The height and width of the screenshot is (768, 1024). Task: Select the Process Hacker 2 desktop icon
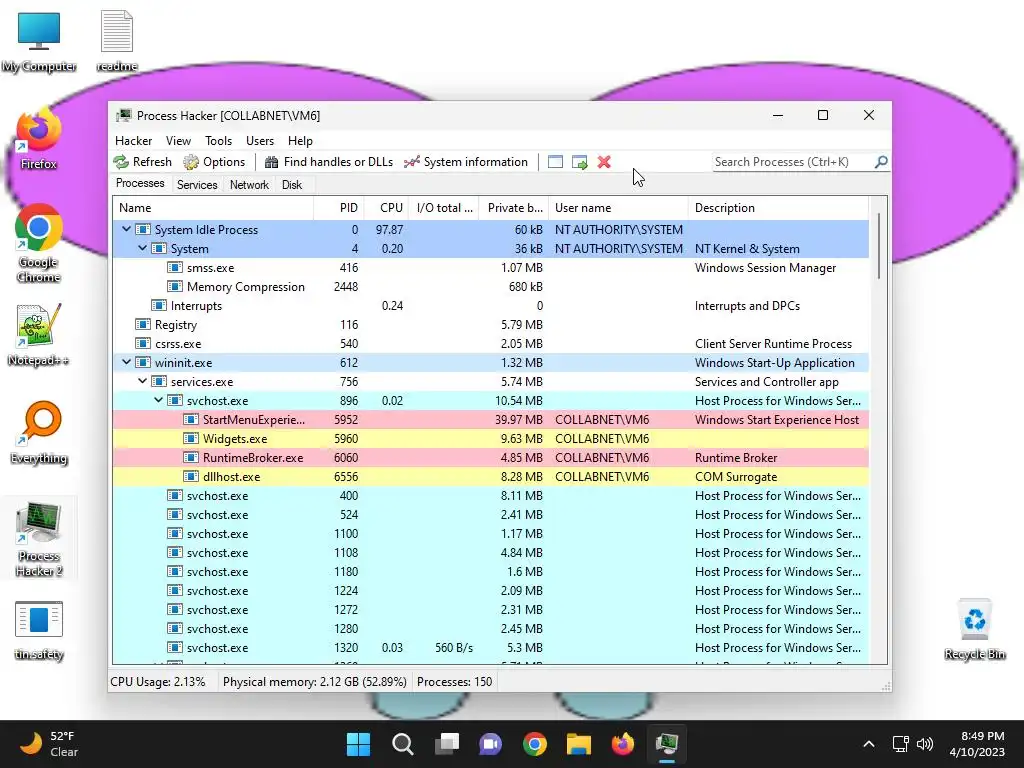pos(39,539)
